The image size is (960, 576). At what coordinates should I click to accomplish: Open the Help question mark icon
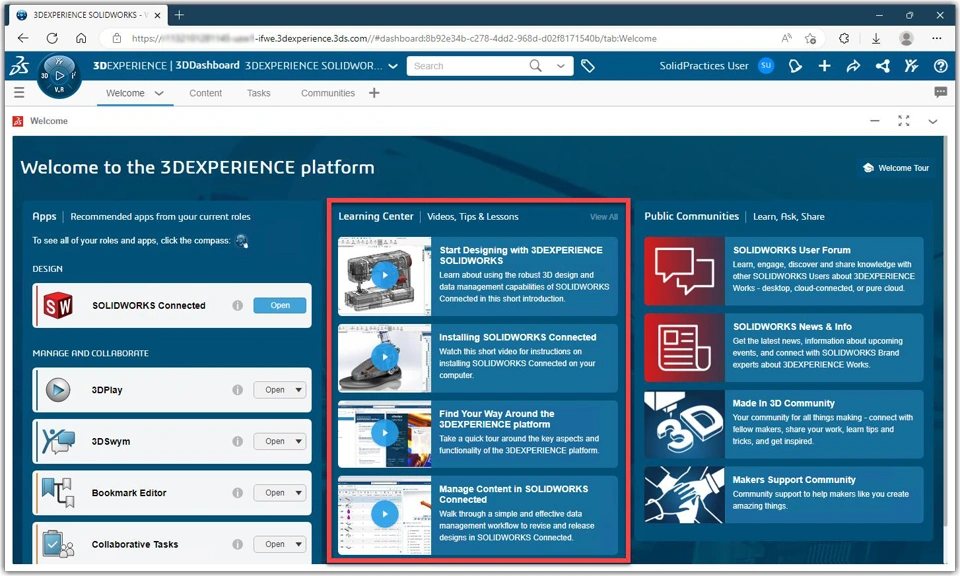(940, 65)
